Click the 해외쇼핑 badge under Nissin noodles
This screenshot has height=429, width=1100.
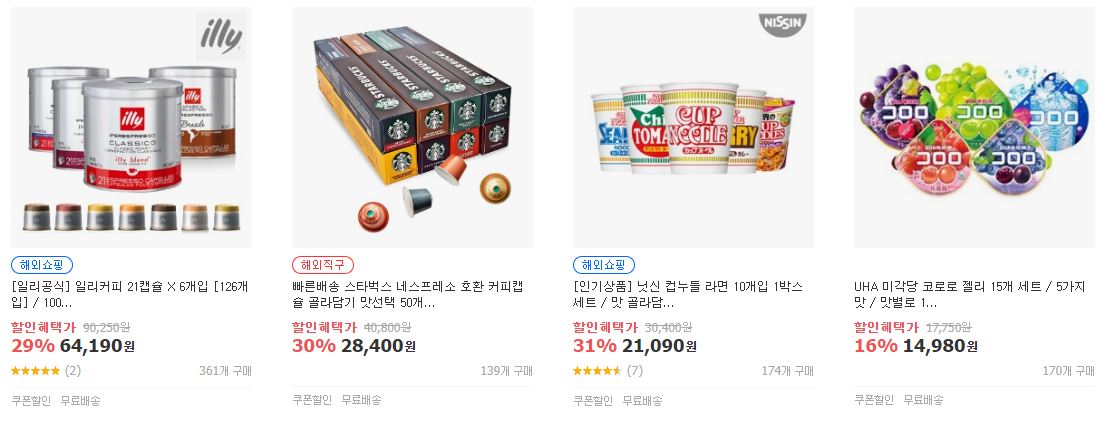coord(604,265)
